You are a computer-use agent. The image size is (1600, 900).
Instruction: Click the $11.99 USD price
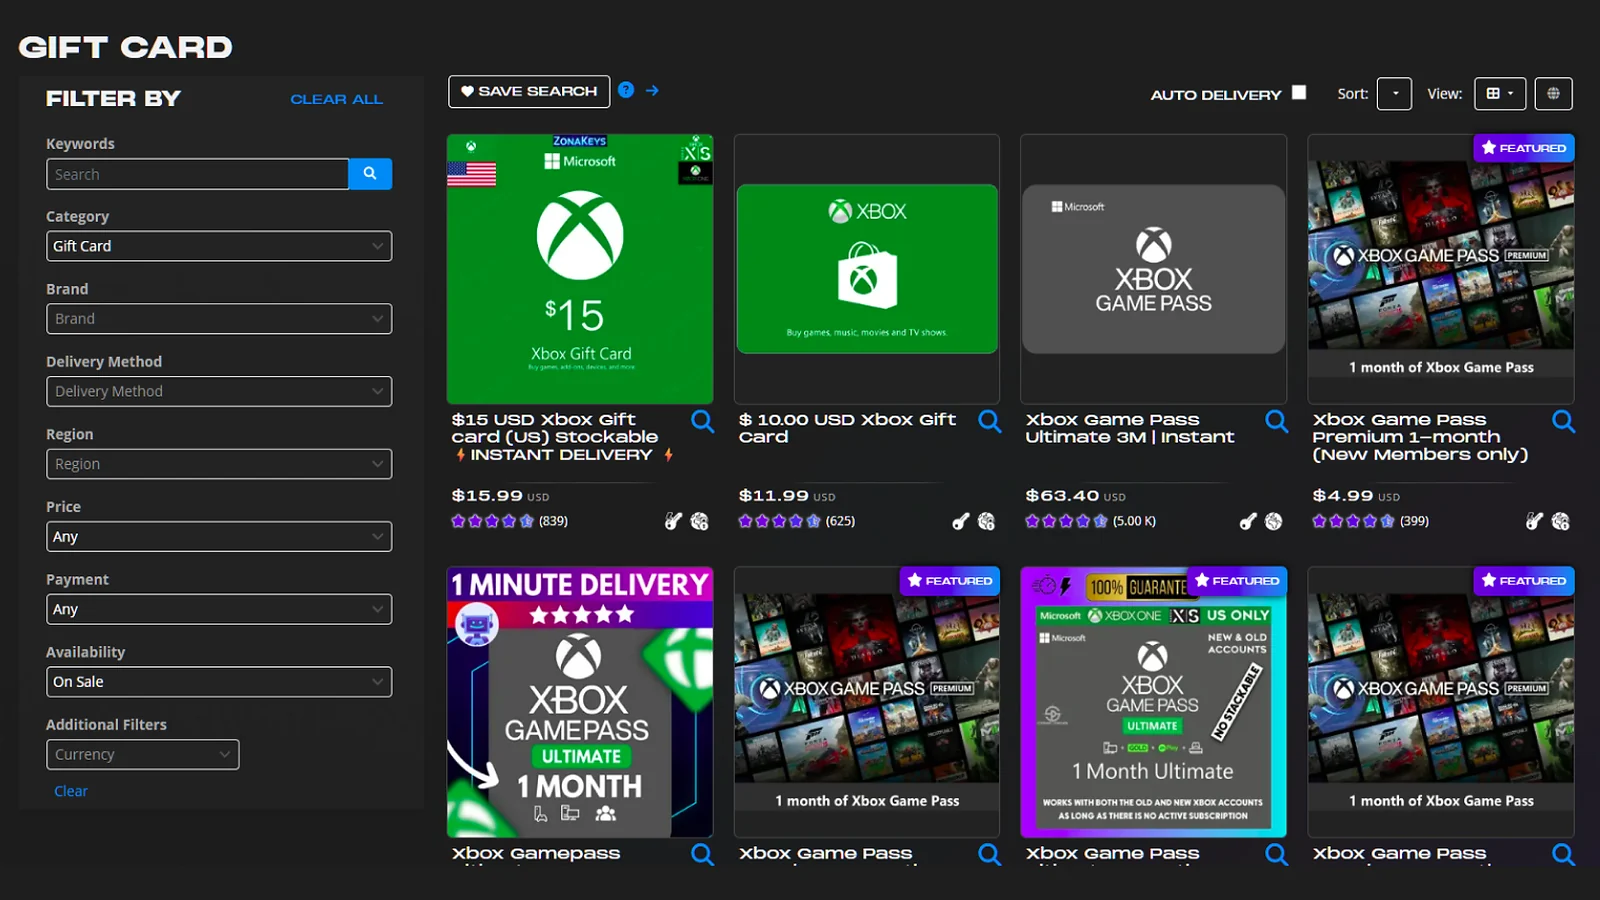click(x=787, y=496)
